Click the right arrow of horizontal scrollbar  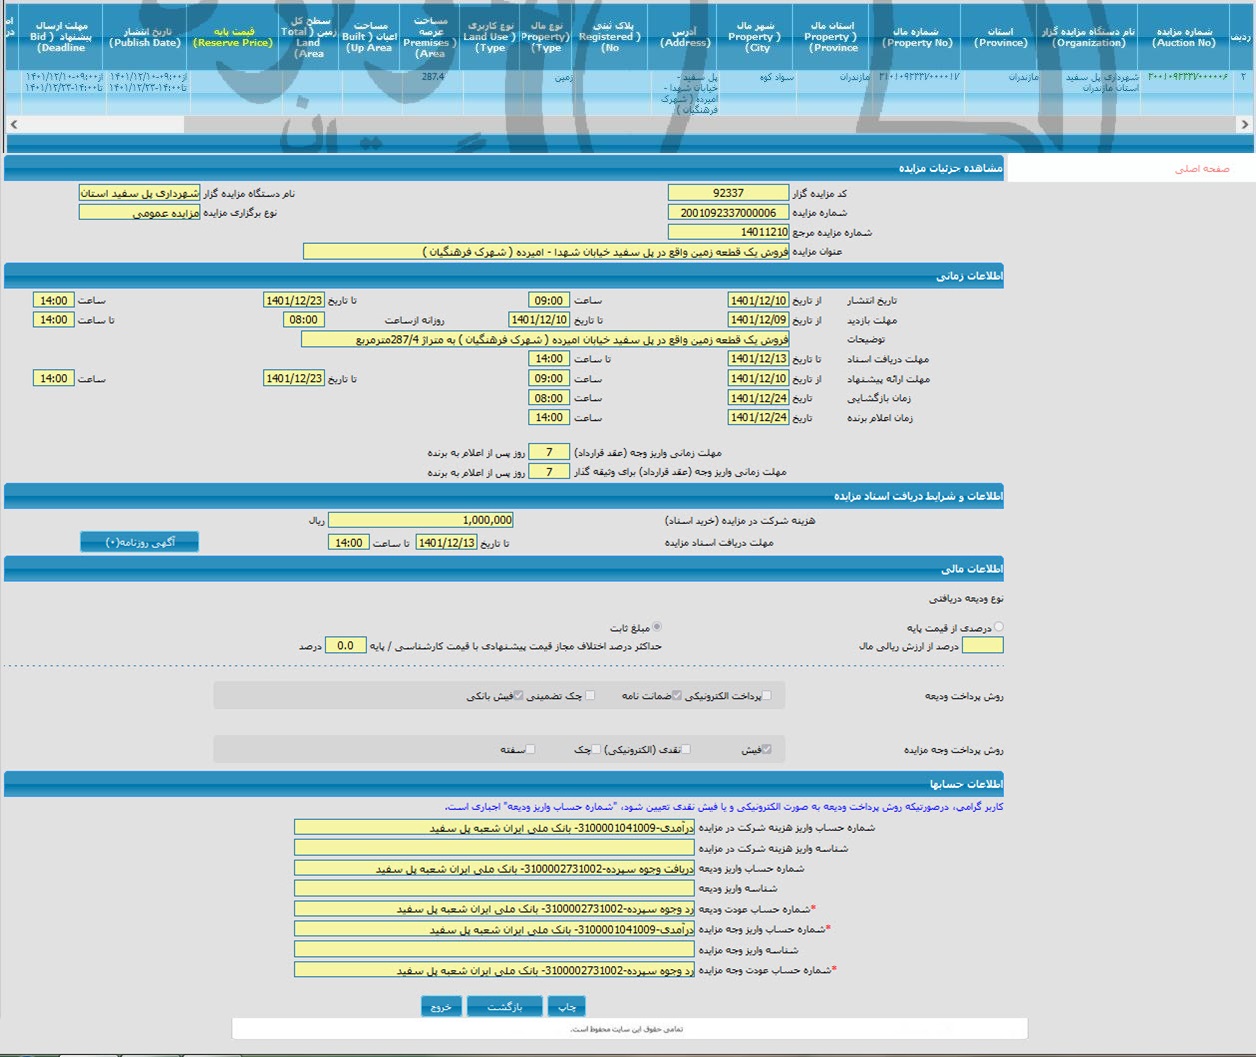click(x=1244, y=125)
